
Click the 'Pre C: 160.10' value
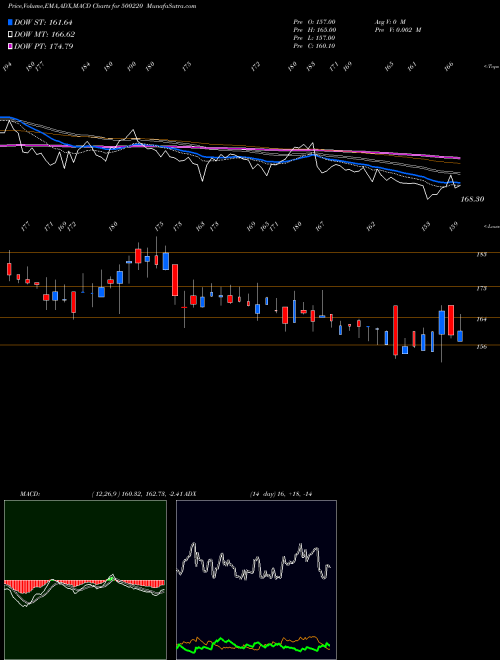314,46
